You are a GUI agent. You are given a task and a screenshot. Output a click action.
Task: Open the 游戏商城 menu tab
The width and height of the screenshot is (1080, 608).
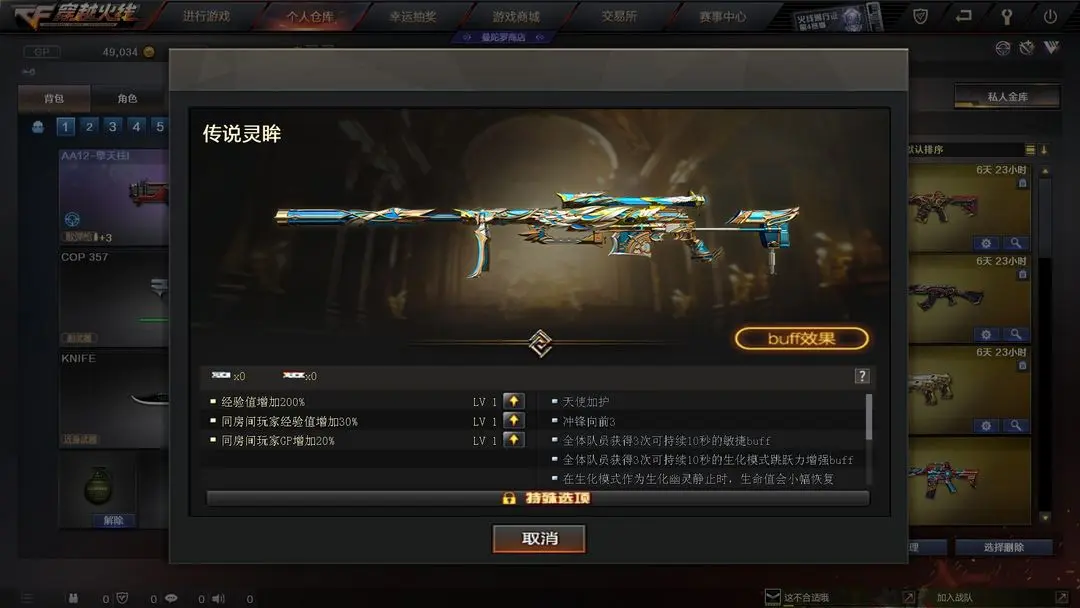[x=516, y=17]
